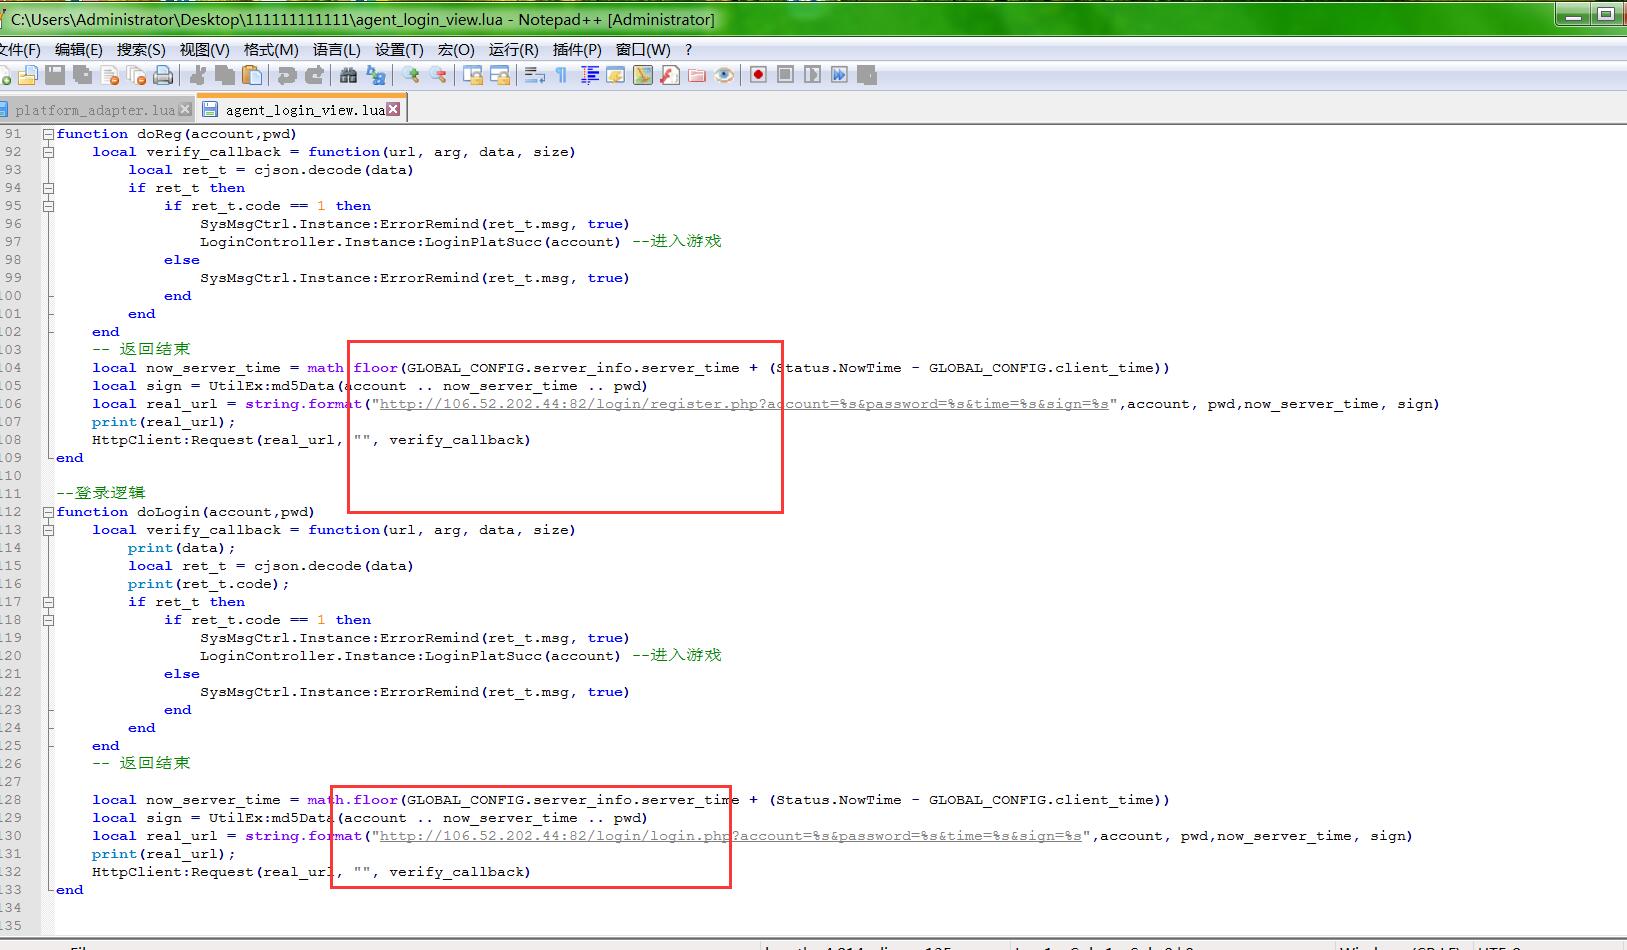
Task: Click the Zoom in magnifier icon
Action: 411,75
